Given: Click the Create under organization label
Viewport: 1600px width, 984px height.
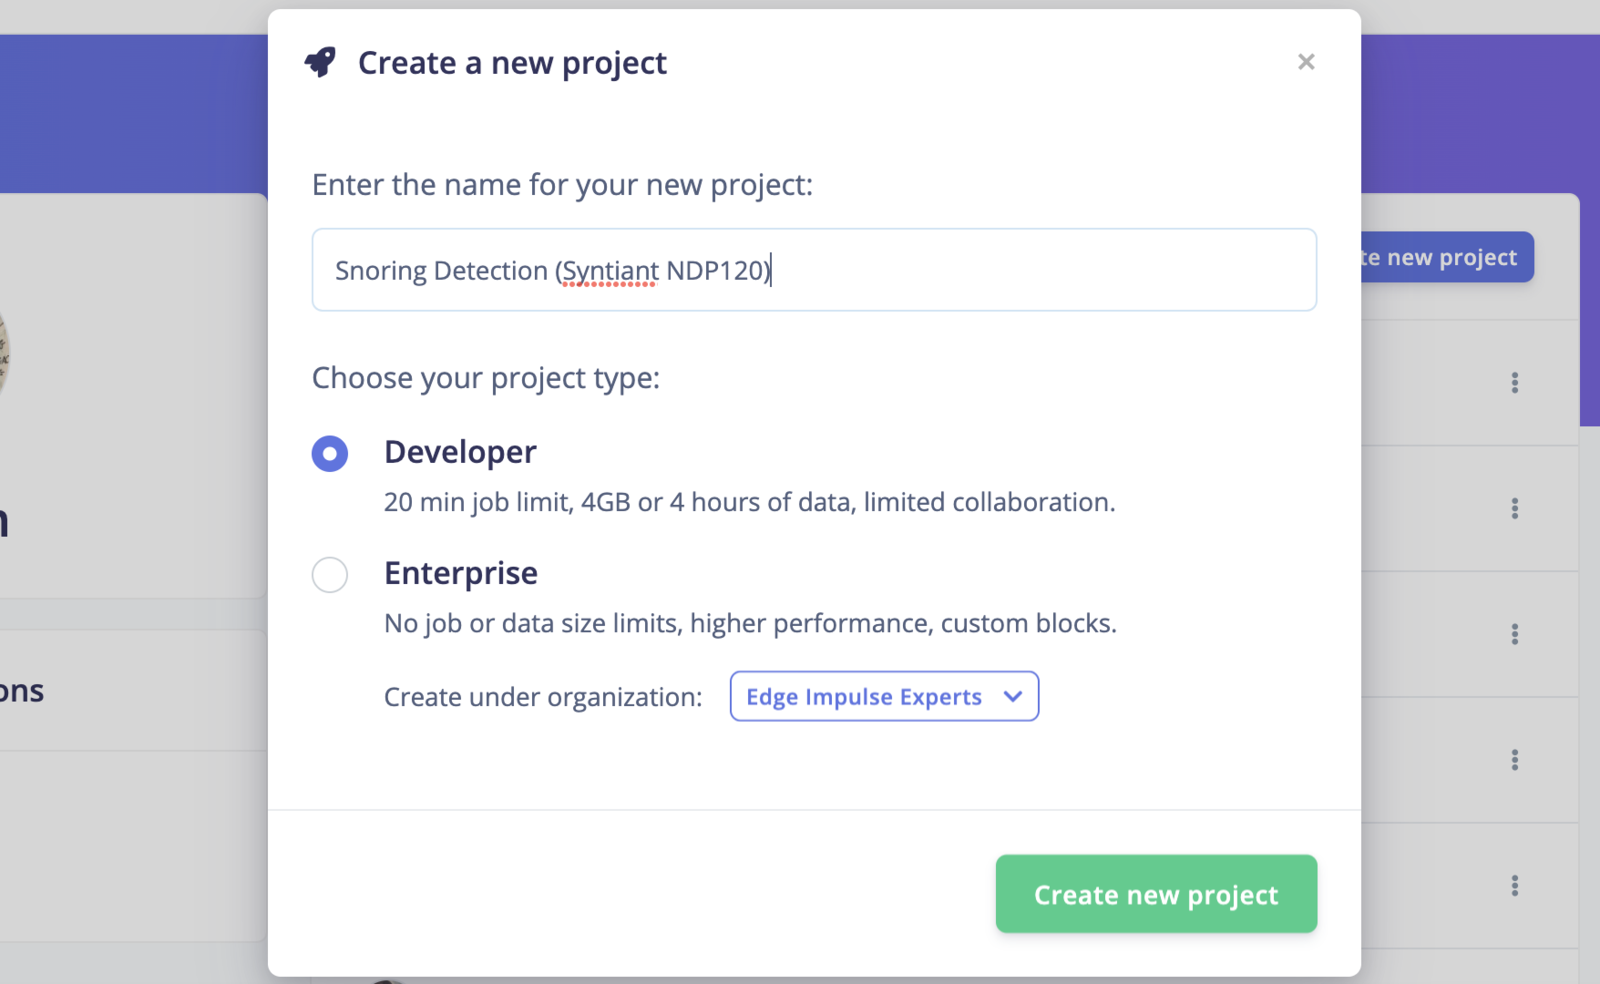Looking at the screenshot, I should (x=543, y=697).
